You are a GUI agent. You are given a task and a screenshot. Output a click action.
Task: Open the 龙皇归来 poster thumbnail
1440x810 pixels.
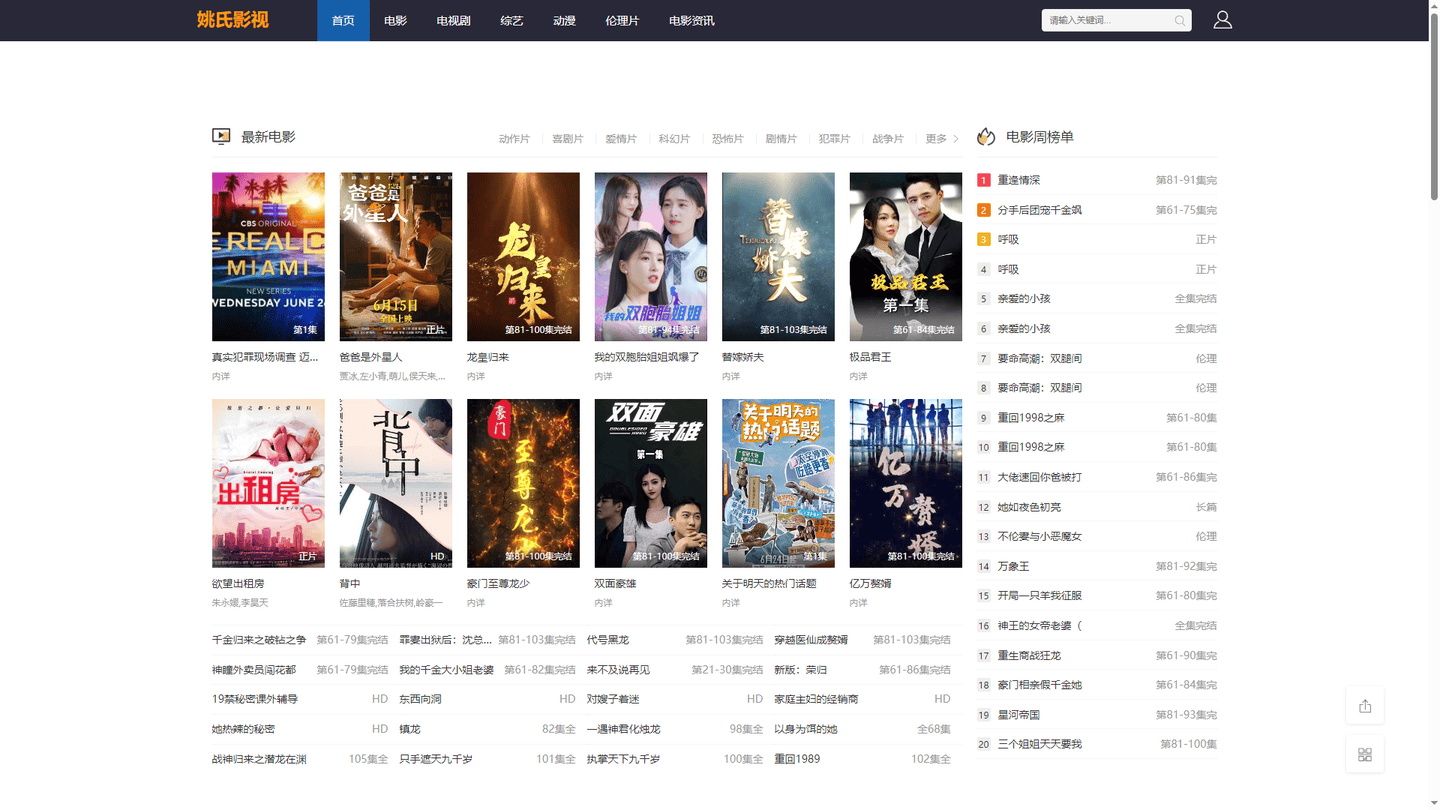coord(523,257)
